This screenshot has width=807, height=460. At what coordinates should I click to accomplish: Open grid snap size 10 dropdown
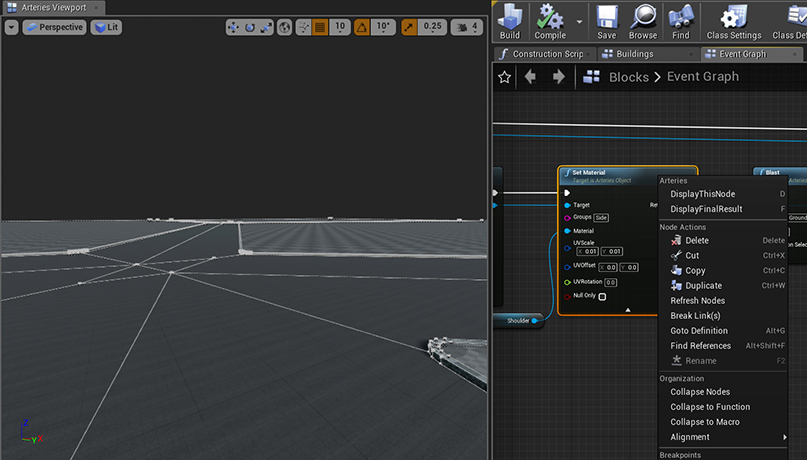click(x=340, y=27)
